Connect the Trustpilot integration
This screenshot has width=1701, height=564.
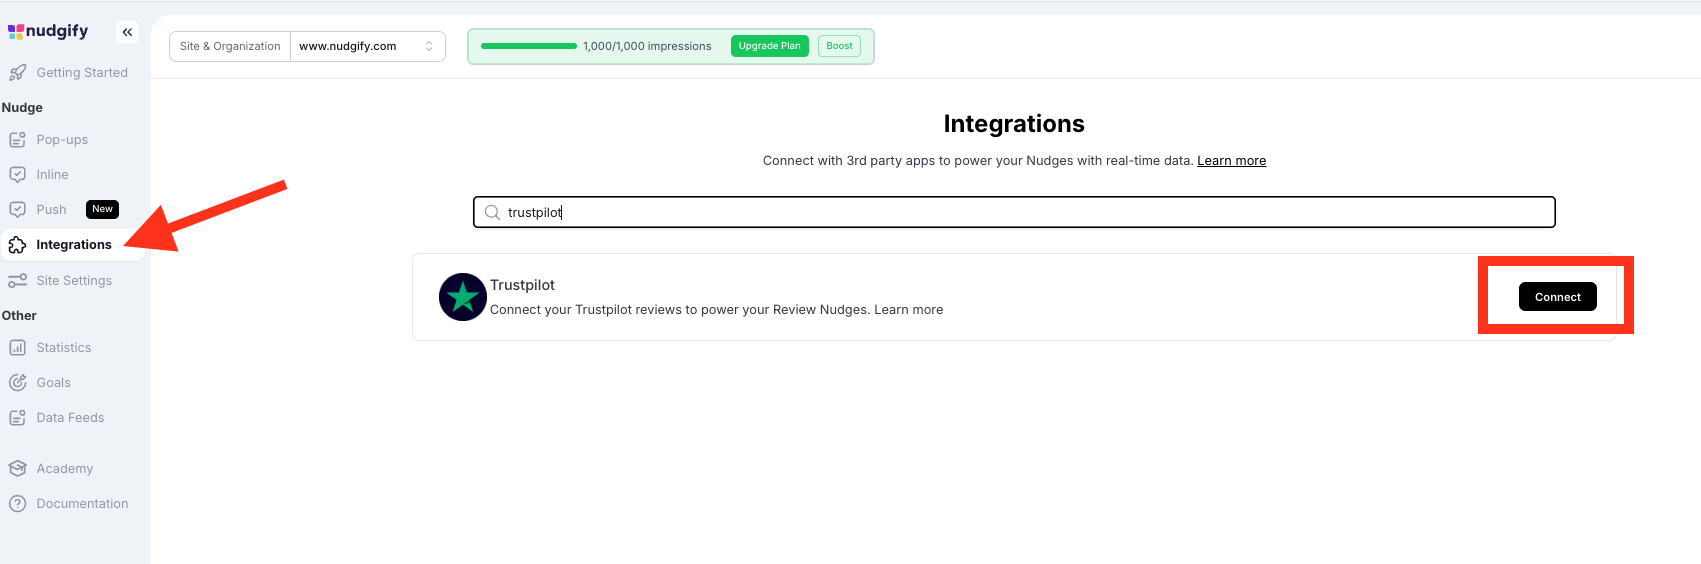pos(1557,297)
